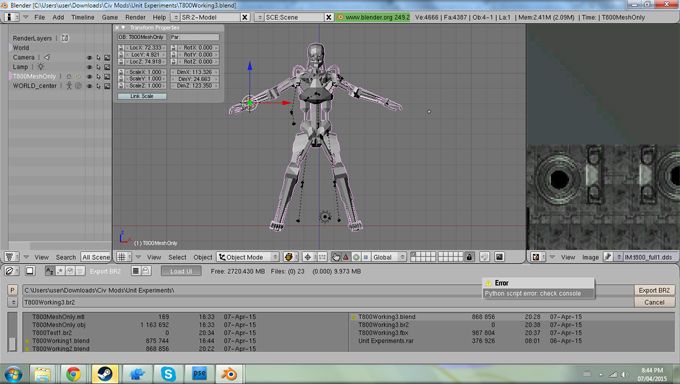
Task: Adjust the ScaleZ value field
Action: [x=145, y=86]
